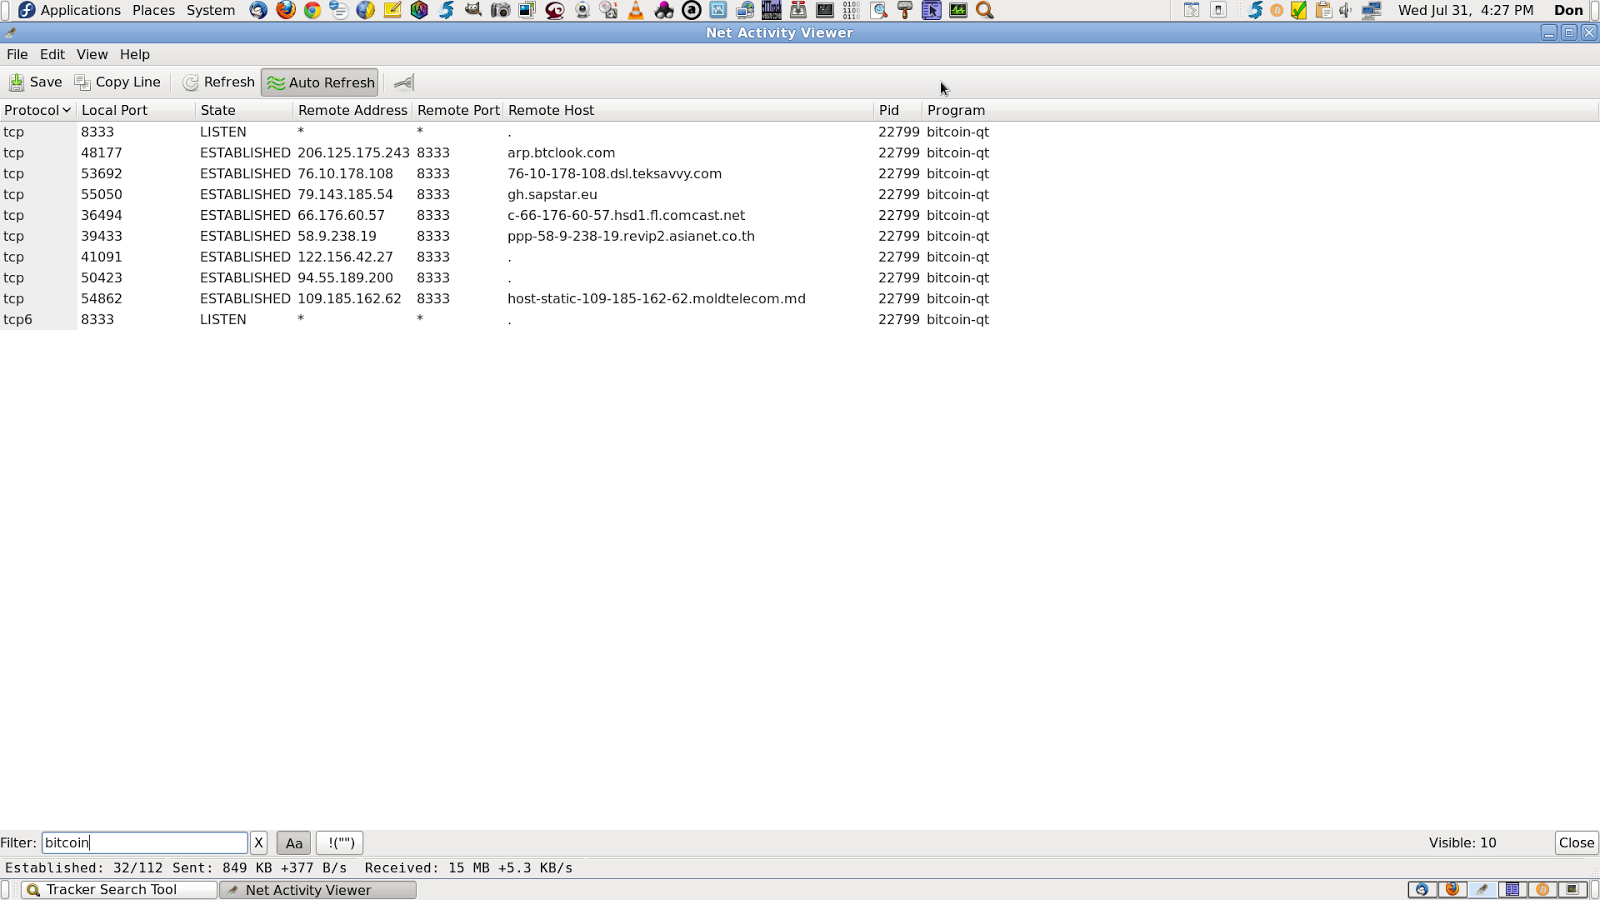Viewport: 1600px width, 900px height.
Task: Open the System panel menu
Action: [211, 10]
